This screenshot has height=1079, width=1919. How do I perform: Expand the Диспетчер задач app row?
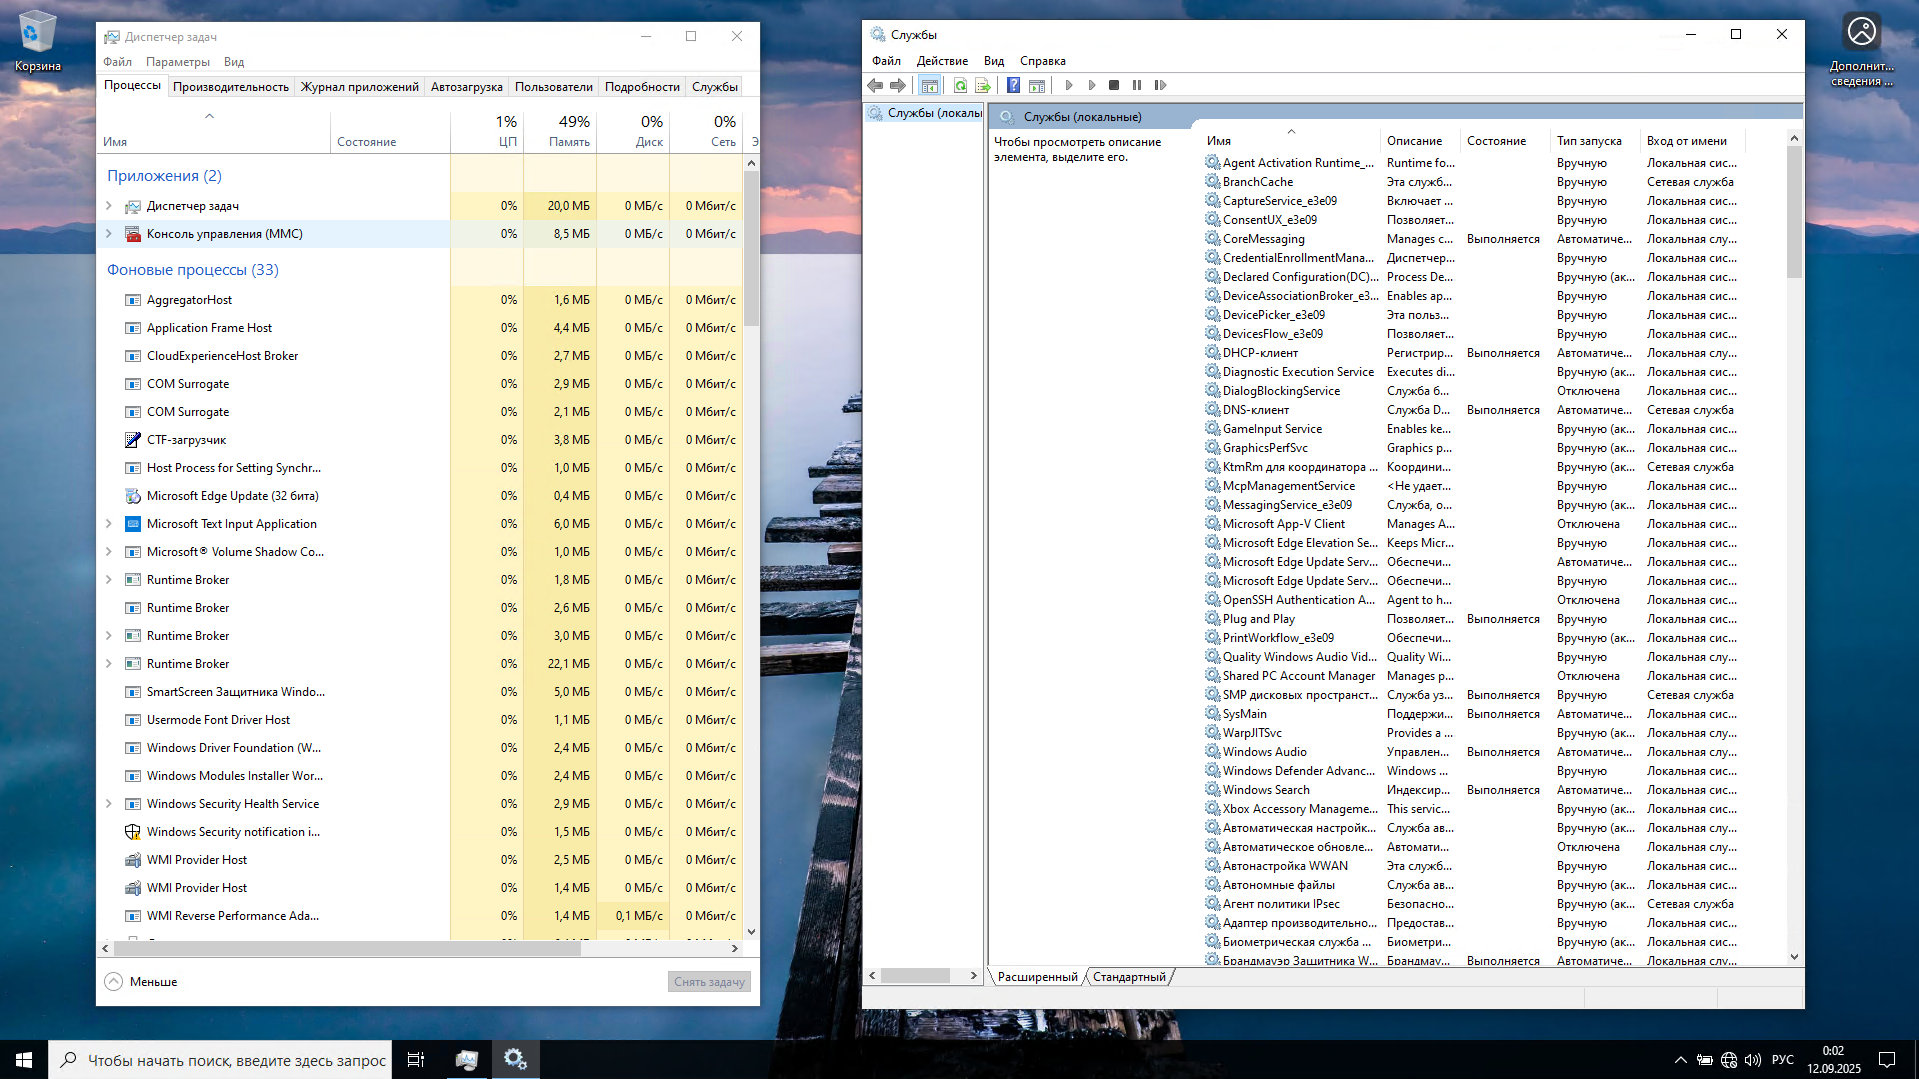(x=109, y=206)
